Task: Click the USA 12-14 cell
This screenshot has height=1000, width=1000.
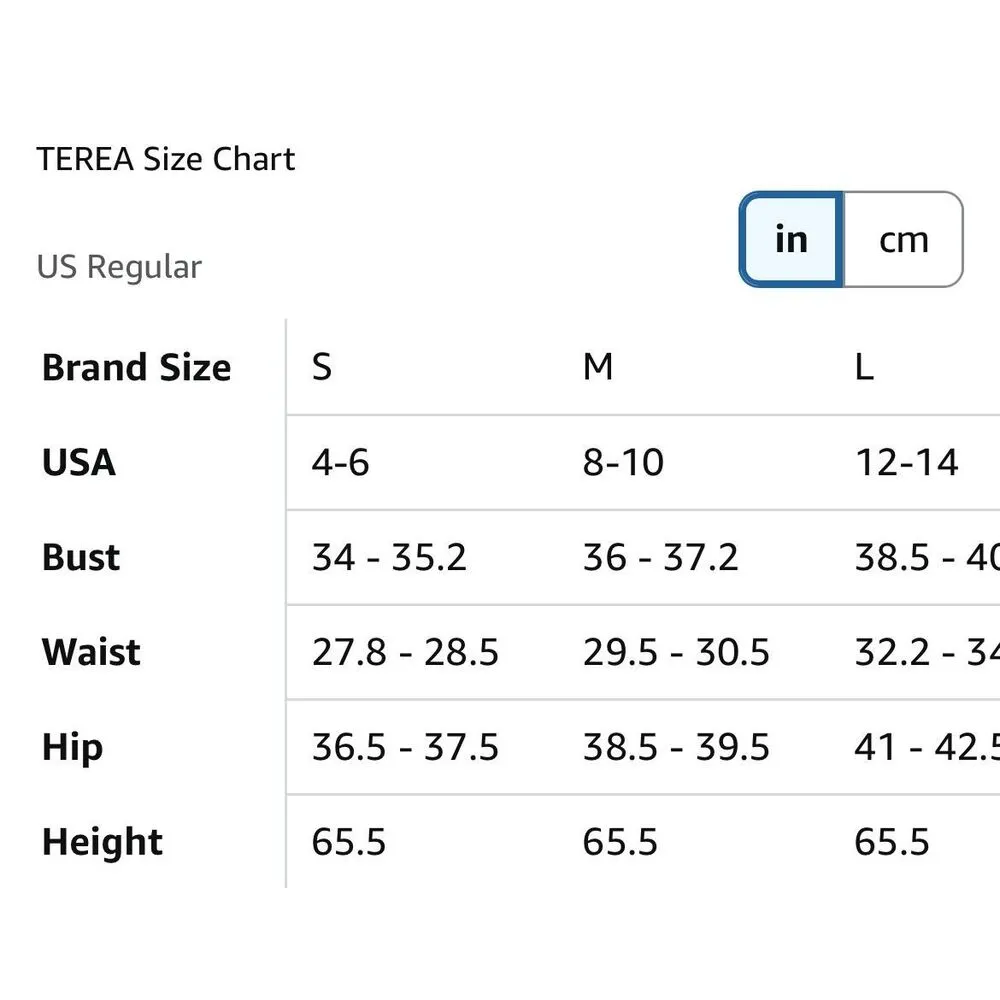Action: point(906,463)
